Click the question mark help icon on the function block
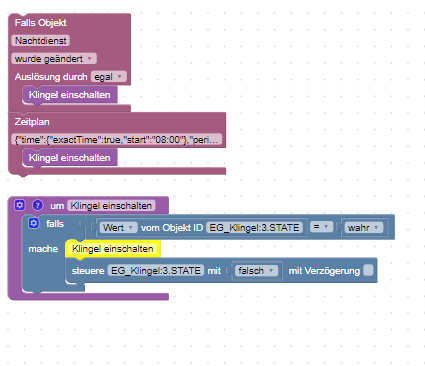Viewport: 425px width, 366px height. tap(37, 205)
